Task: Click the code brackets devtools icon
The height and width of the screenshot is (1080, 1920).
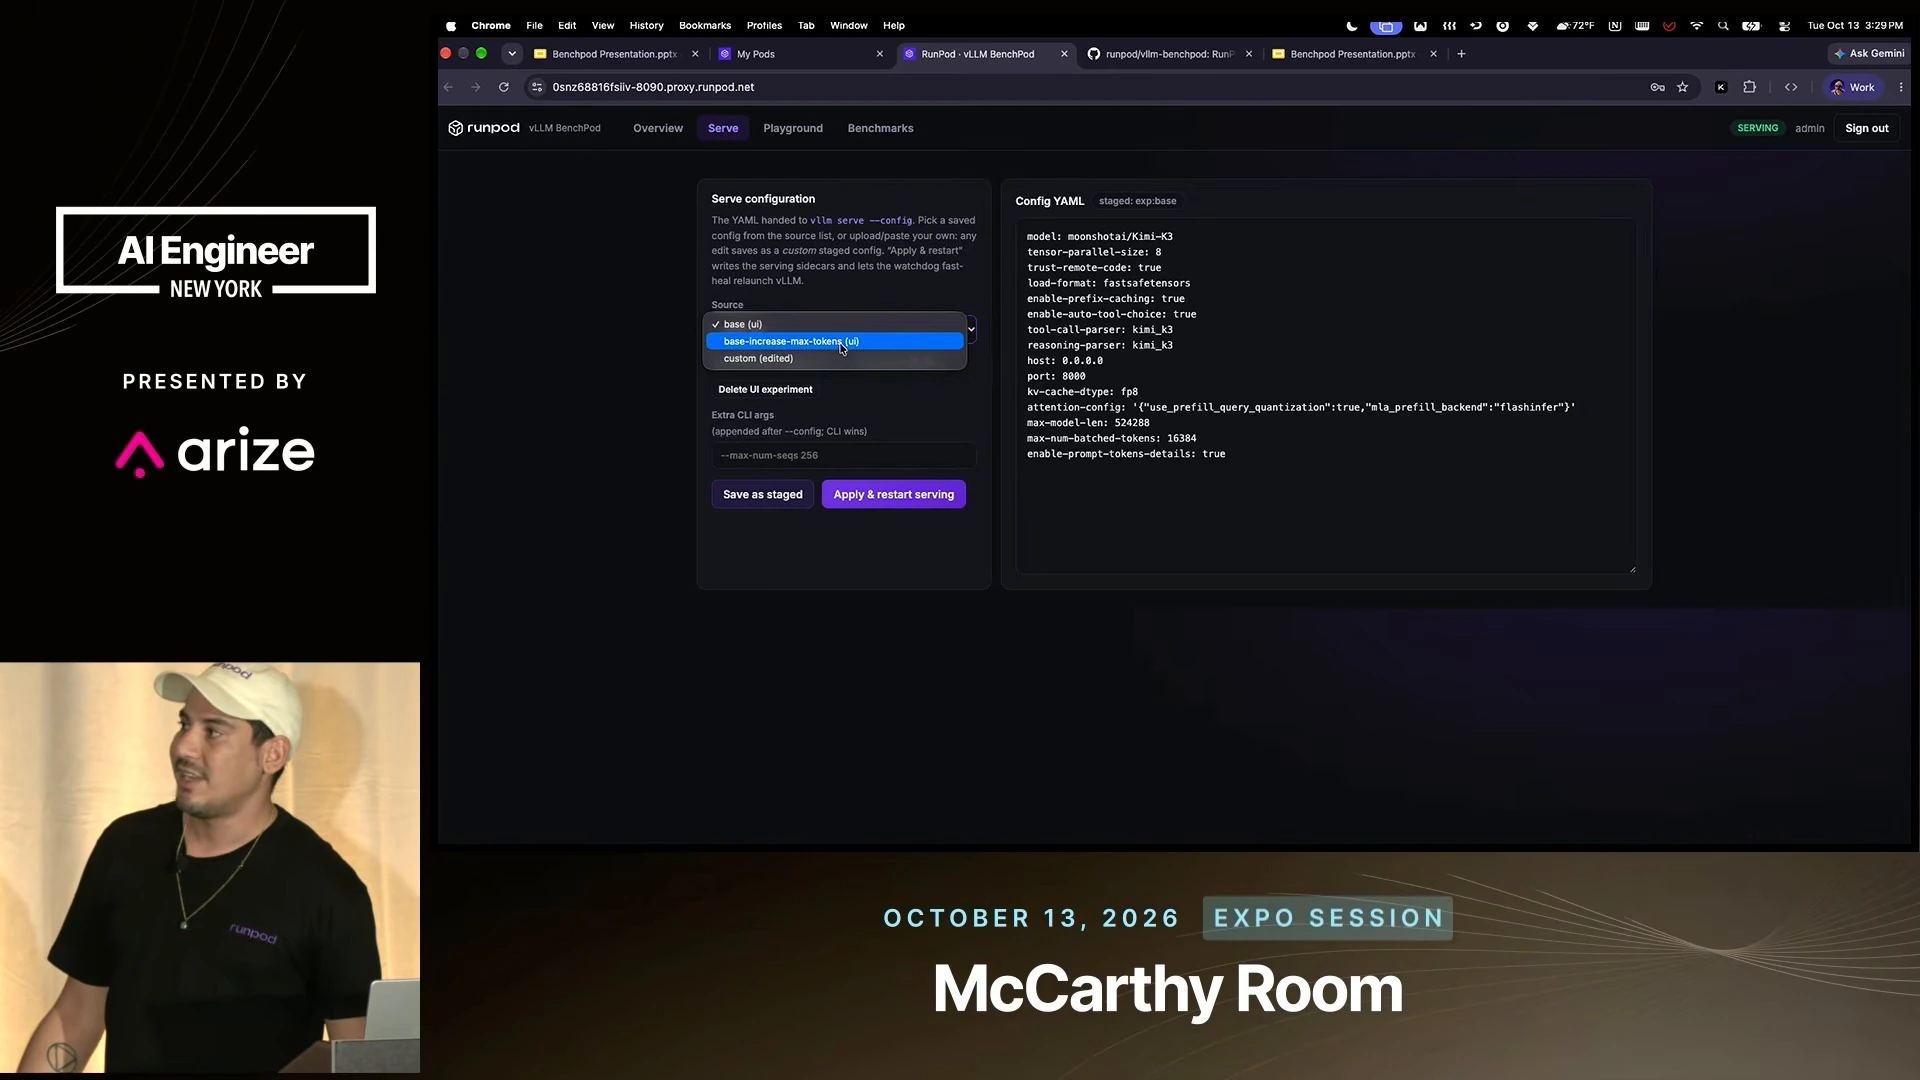Action: coord(1791,87)
